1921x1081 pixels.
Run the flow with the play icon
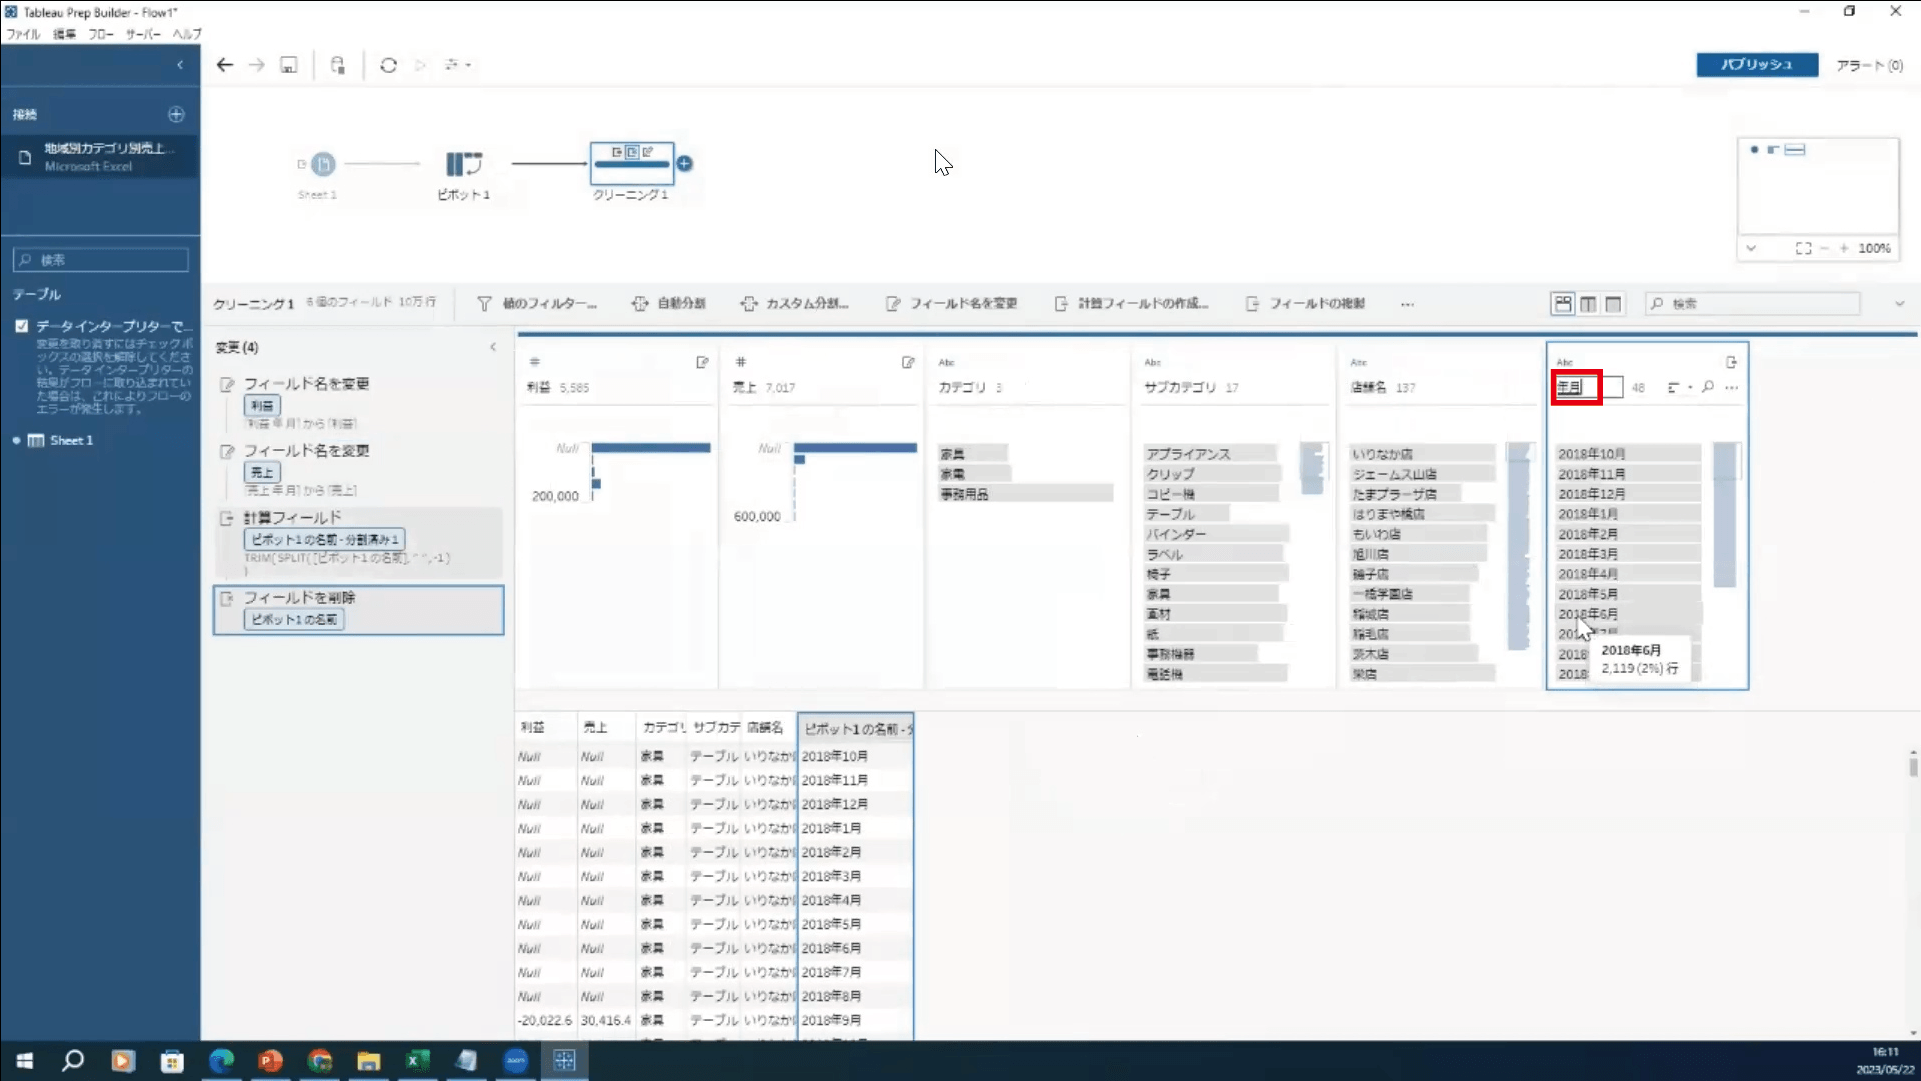coord(421,65)
